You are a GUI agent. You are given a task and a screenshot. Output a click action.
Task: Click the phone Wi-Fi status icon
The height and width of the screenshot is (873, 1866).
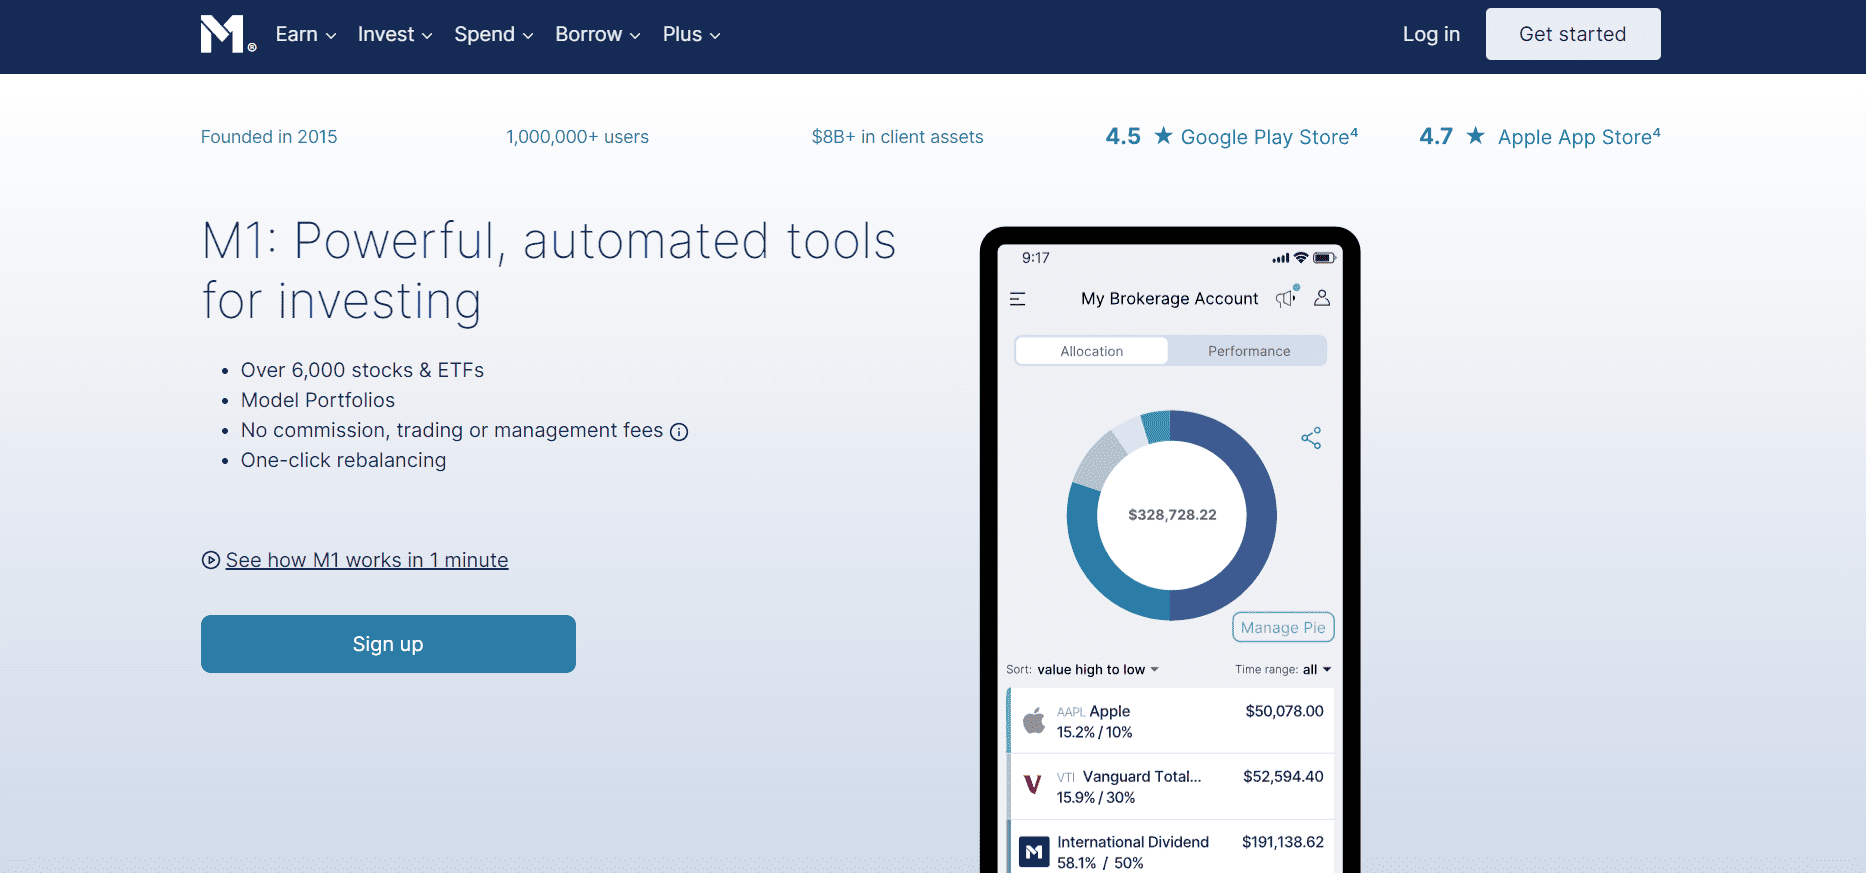point(1301,258)
